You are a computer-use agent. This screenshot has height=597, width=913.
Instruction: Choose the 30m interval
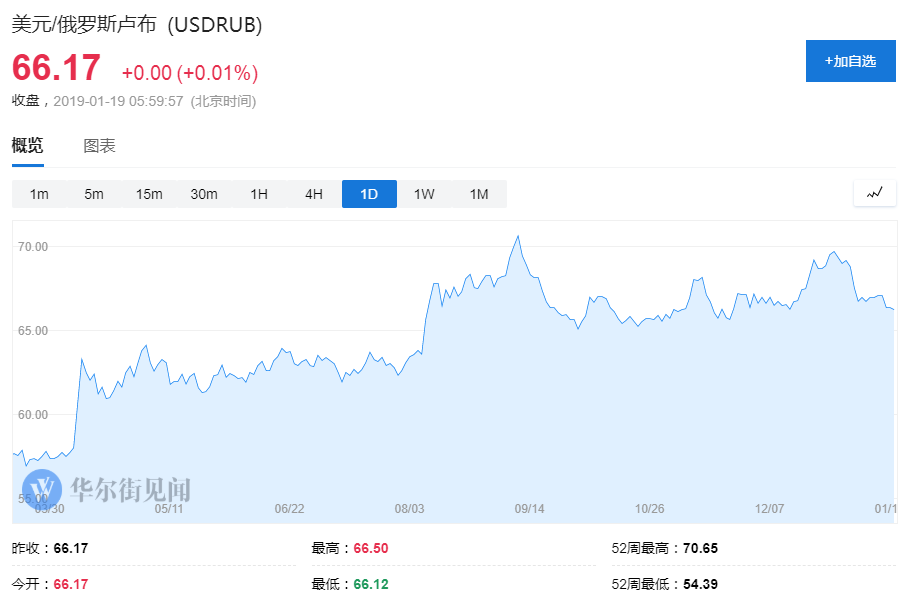pos(204,194)
